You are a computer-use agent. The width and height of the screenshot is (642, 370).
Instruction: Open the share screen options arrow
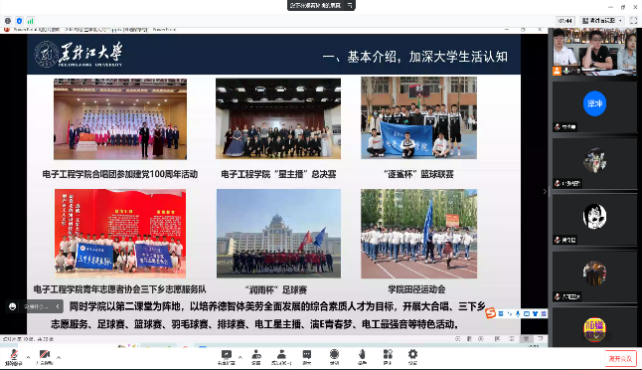240,357
